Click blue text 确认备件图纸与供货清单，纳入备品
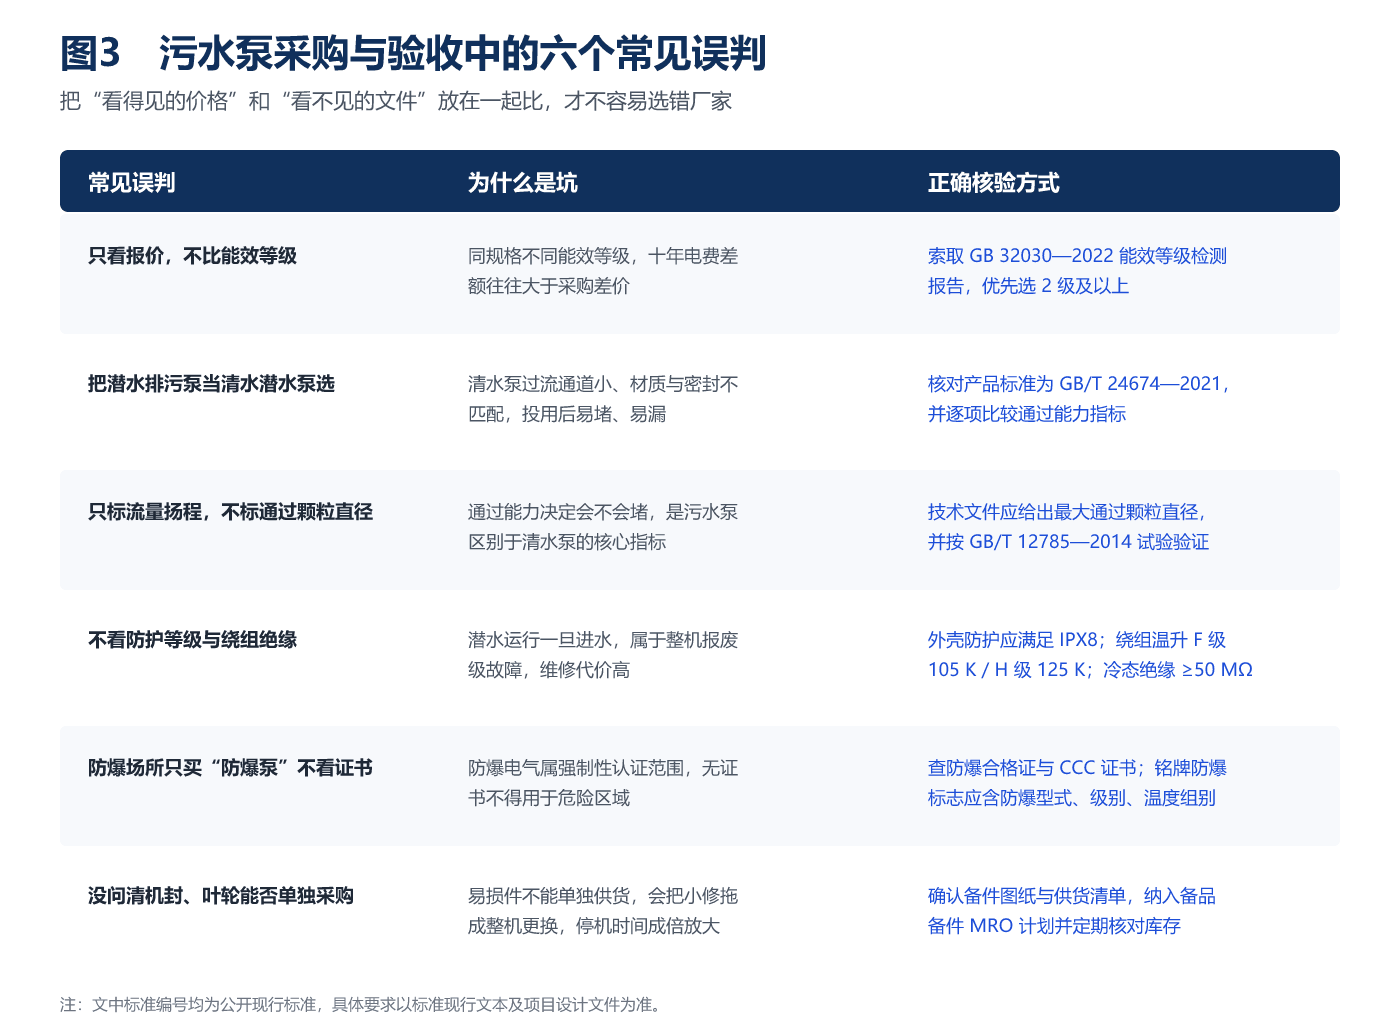The image size is (1400, 1030). [x=1072, y=896]
